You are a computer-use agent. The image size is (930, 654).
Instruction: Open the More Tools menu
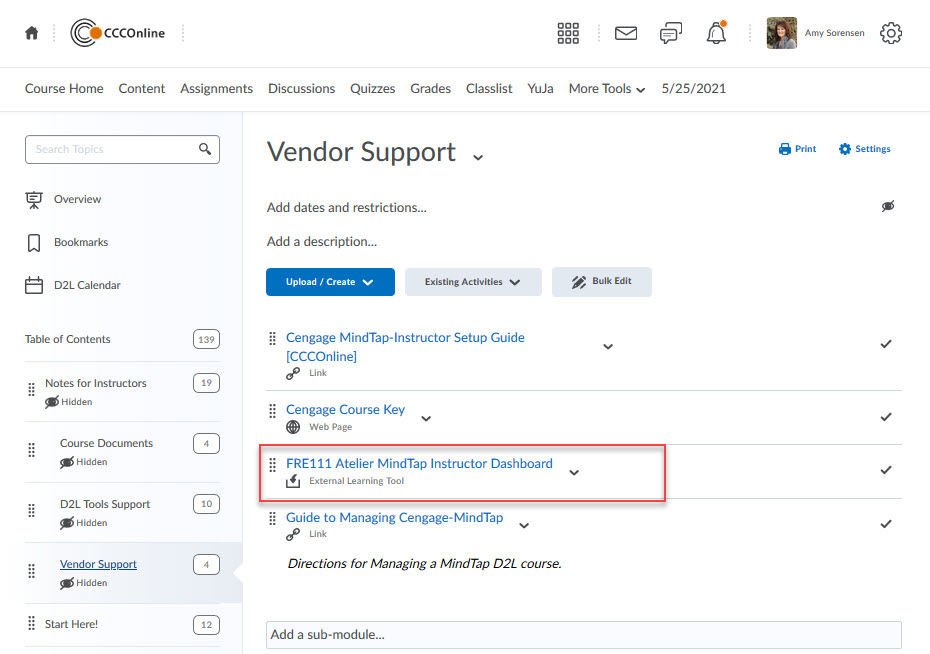coord(607,89)
